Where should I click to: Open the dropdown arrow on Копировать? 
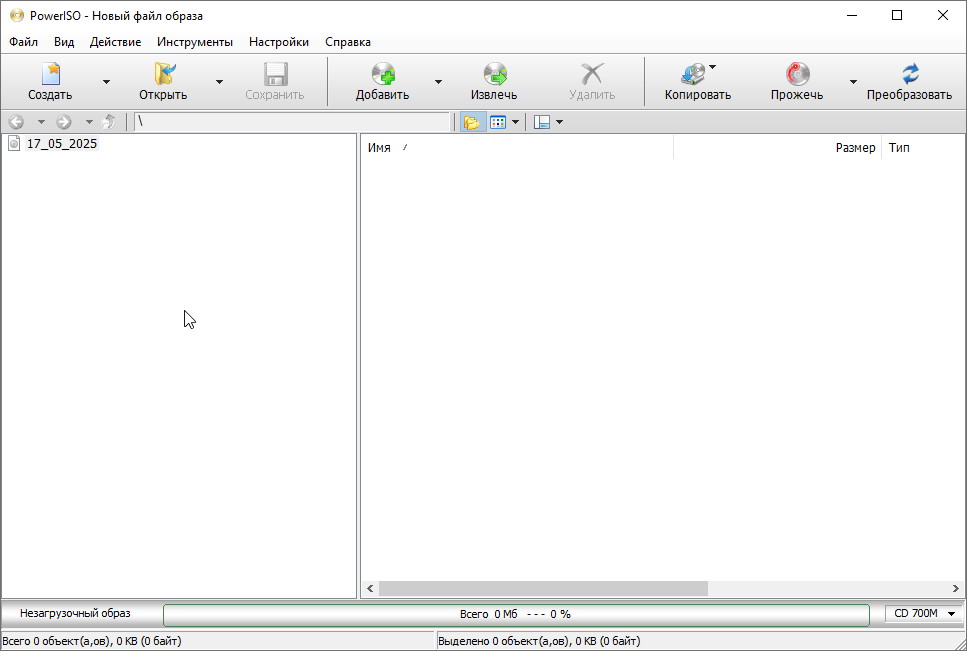712,67
